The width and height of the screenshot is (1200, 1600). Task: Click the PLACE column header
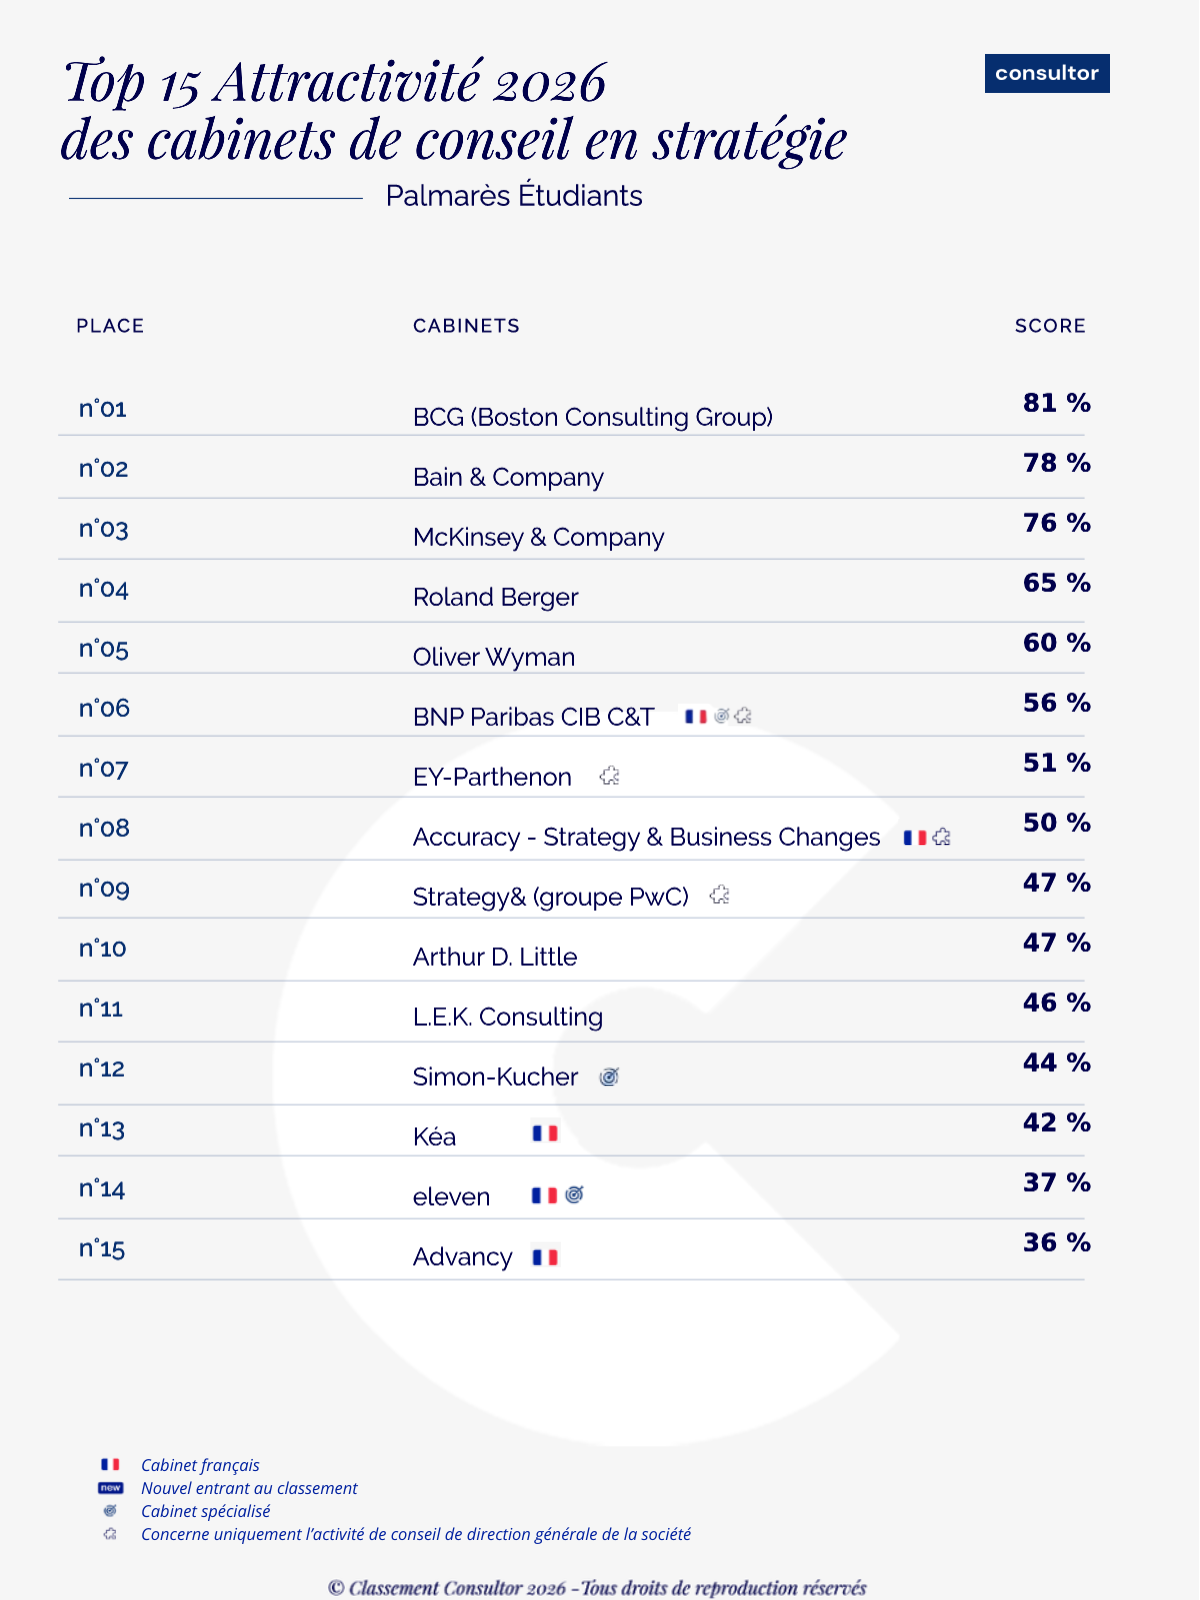click(x=110, y=326)
